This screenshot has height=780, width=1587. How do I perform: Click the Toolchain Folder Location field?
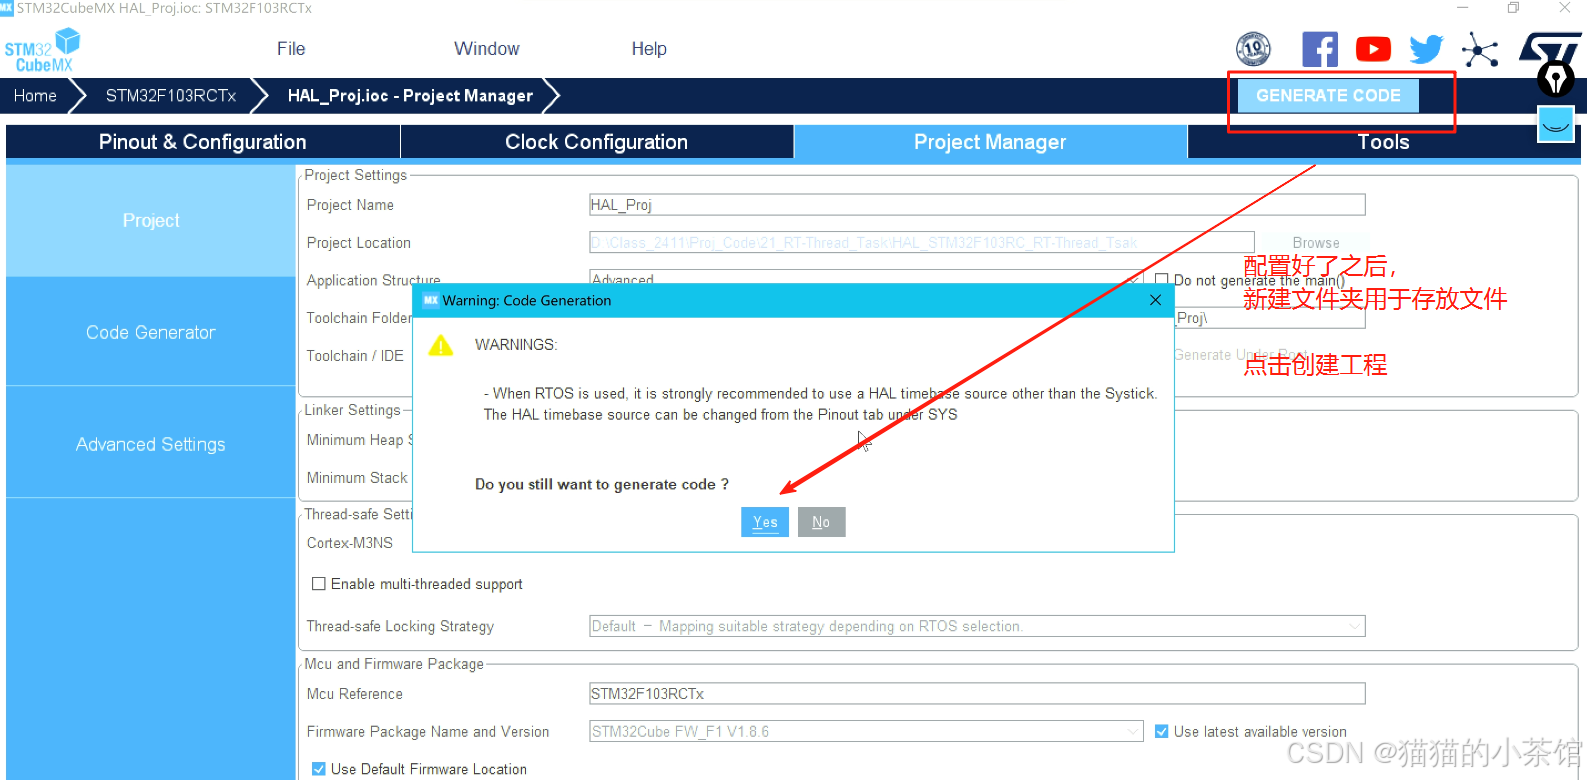pyautogui.click(x=1270, y=318)
